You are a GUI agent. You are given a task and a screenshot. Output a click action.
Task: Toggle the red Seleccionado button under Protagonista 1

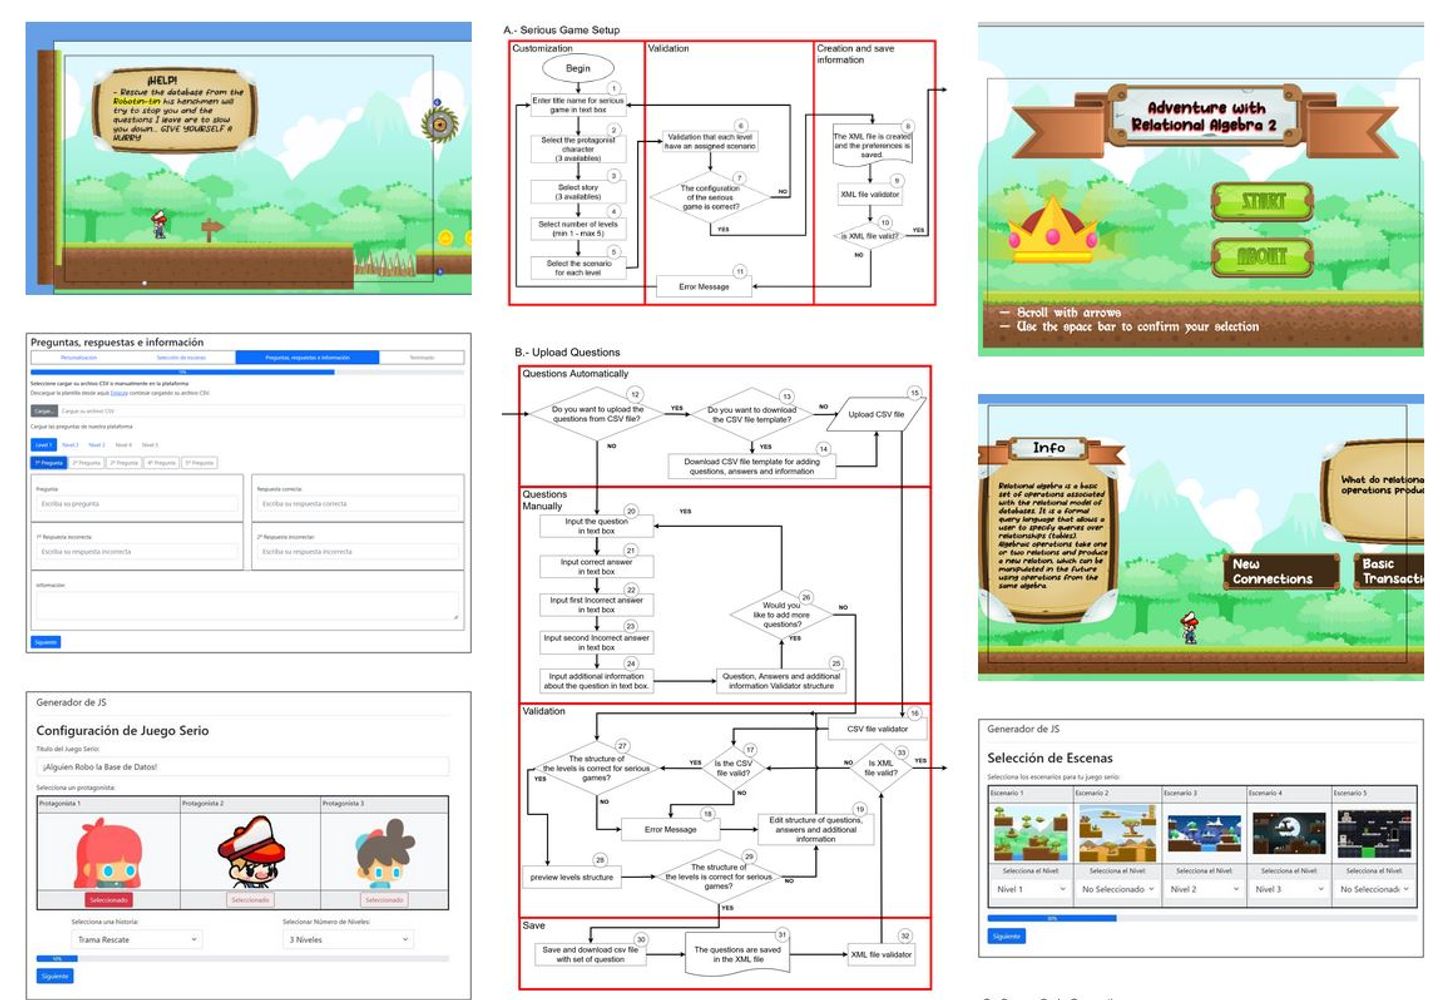point(108,900)
